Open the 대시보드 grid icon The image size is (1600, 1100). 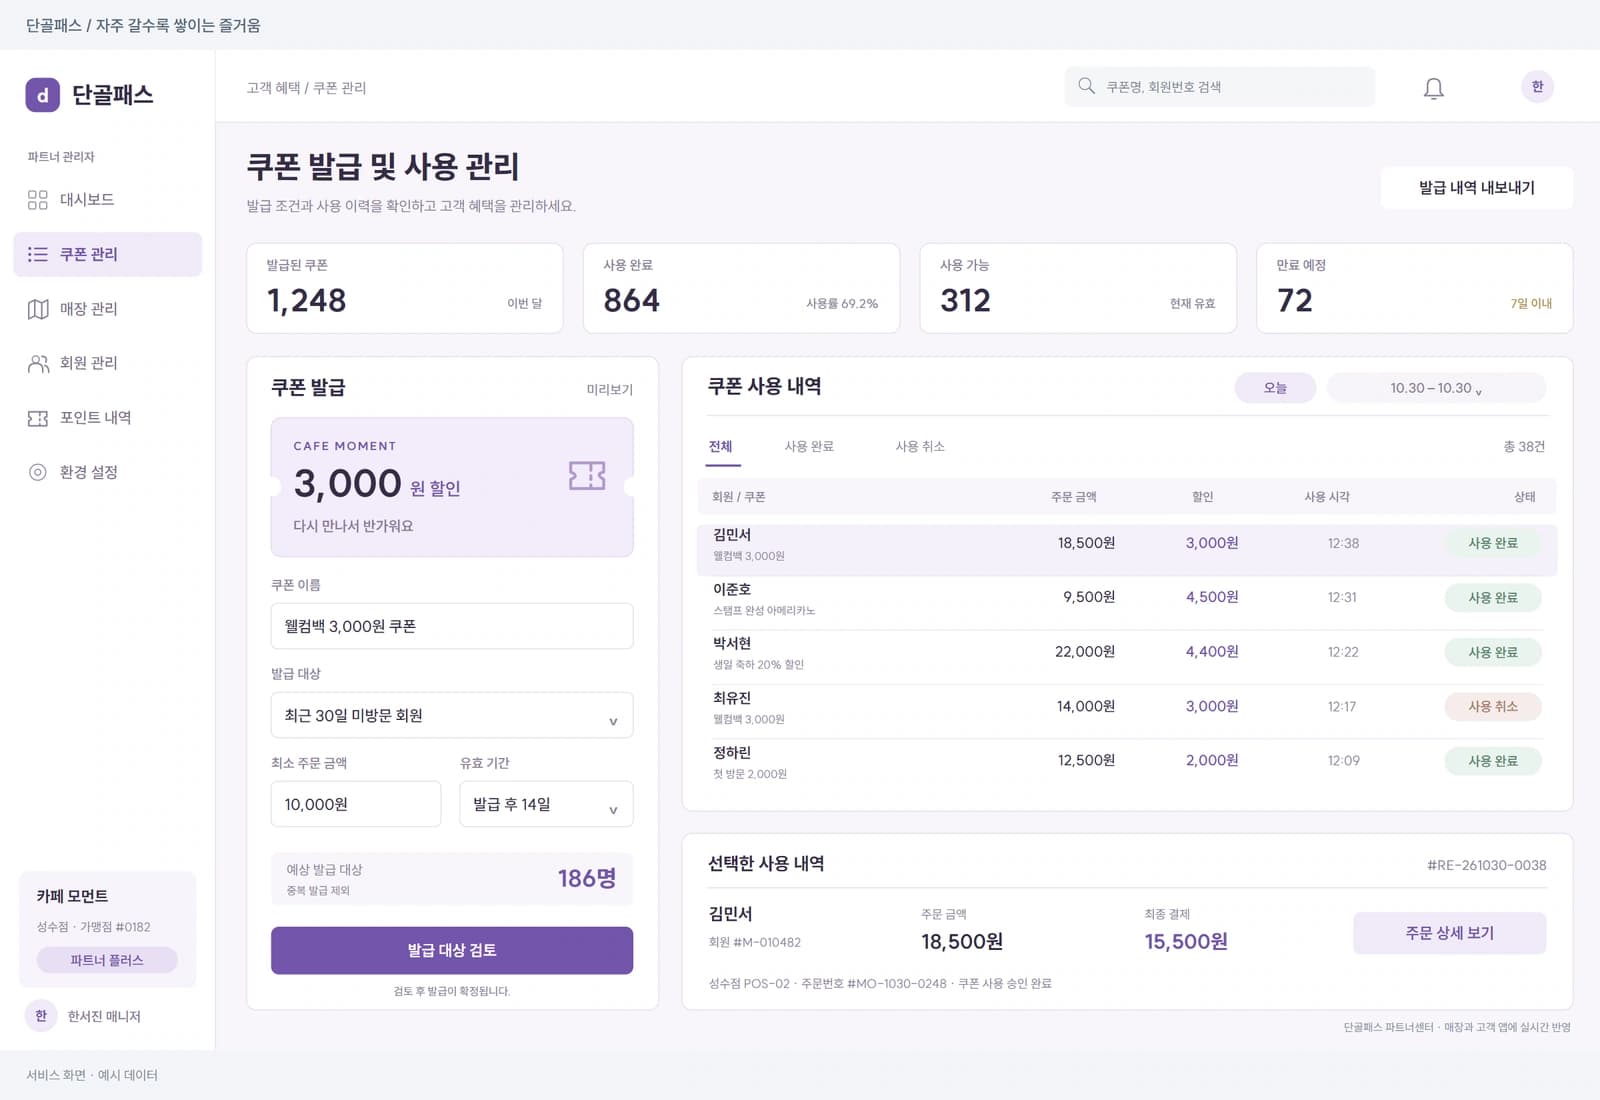(x=38, y=200)
